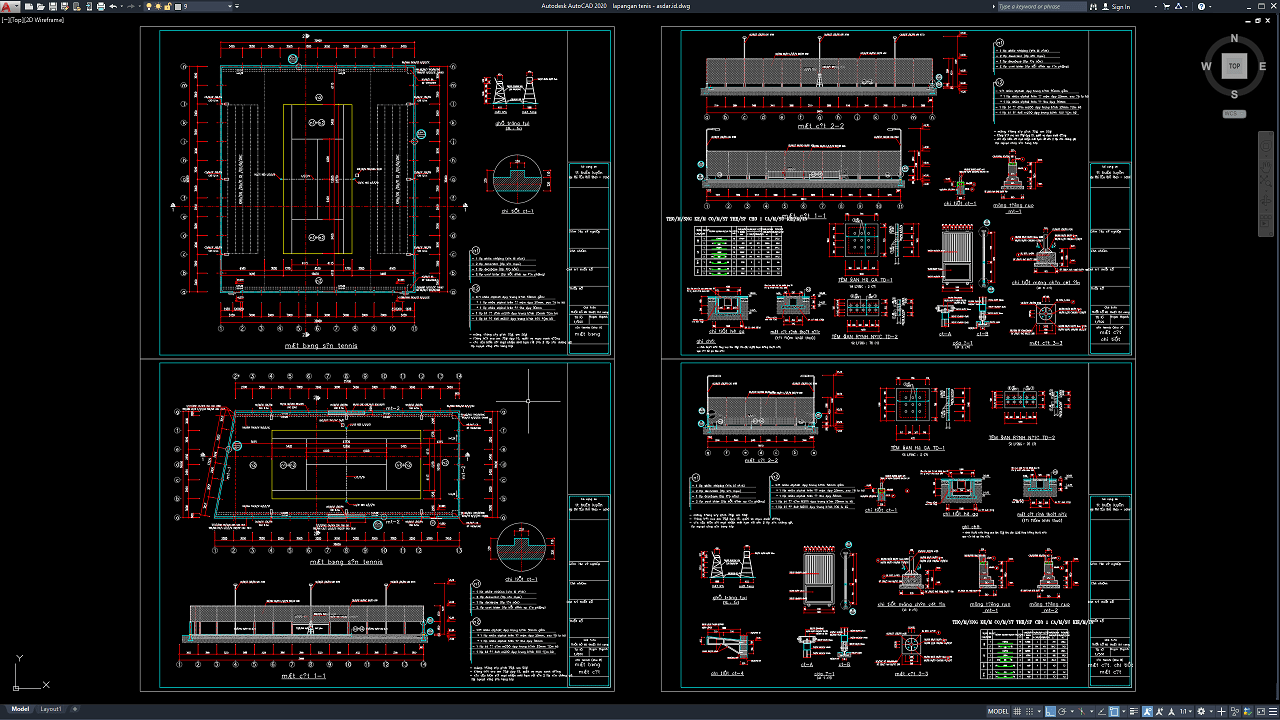Click the 2D Wireframe visual style label
This screenshot has width=1280, height=720.
pyautogui.click(x=46, y=20)
